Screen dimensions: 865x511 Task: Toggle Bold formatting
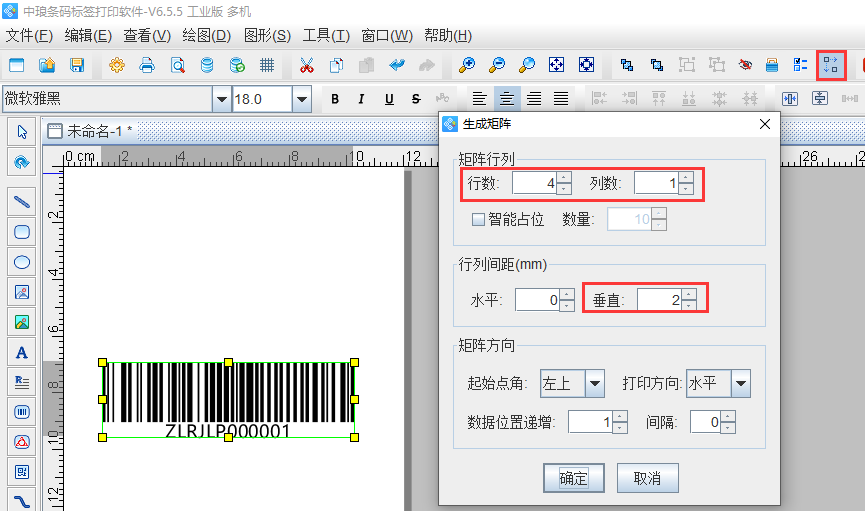tap(335, 99)
